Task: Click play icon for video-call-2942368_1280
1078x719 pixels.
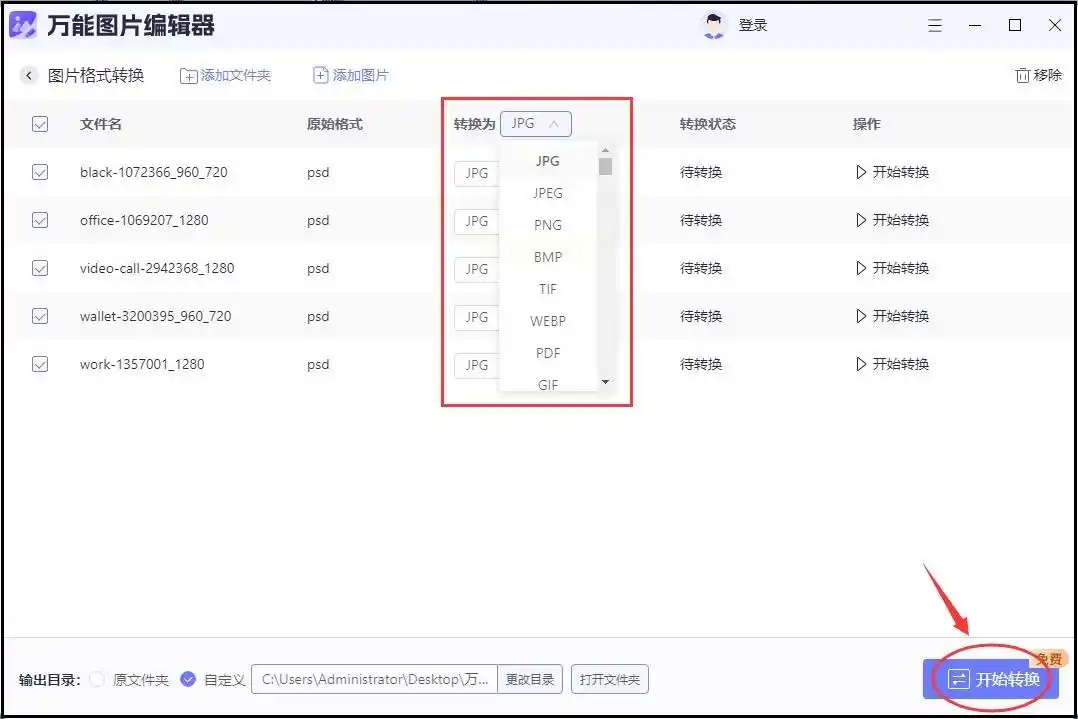Action: click(x=861, y=268)
